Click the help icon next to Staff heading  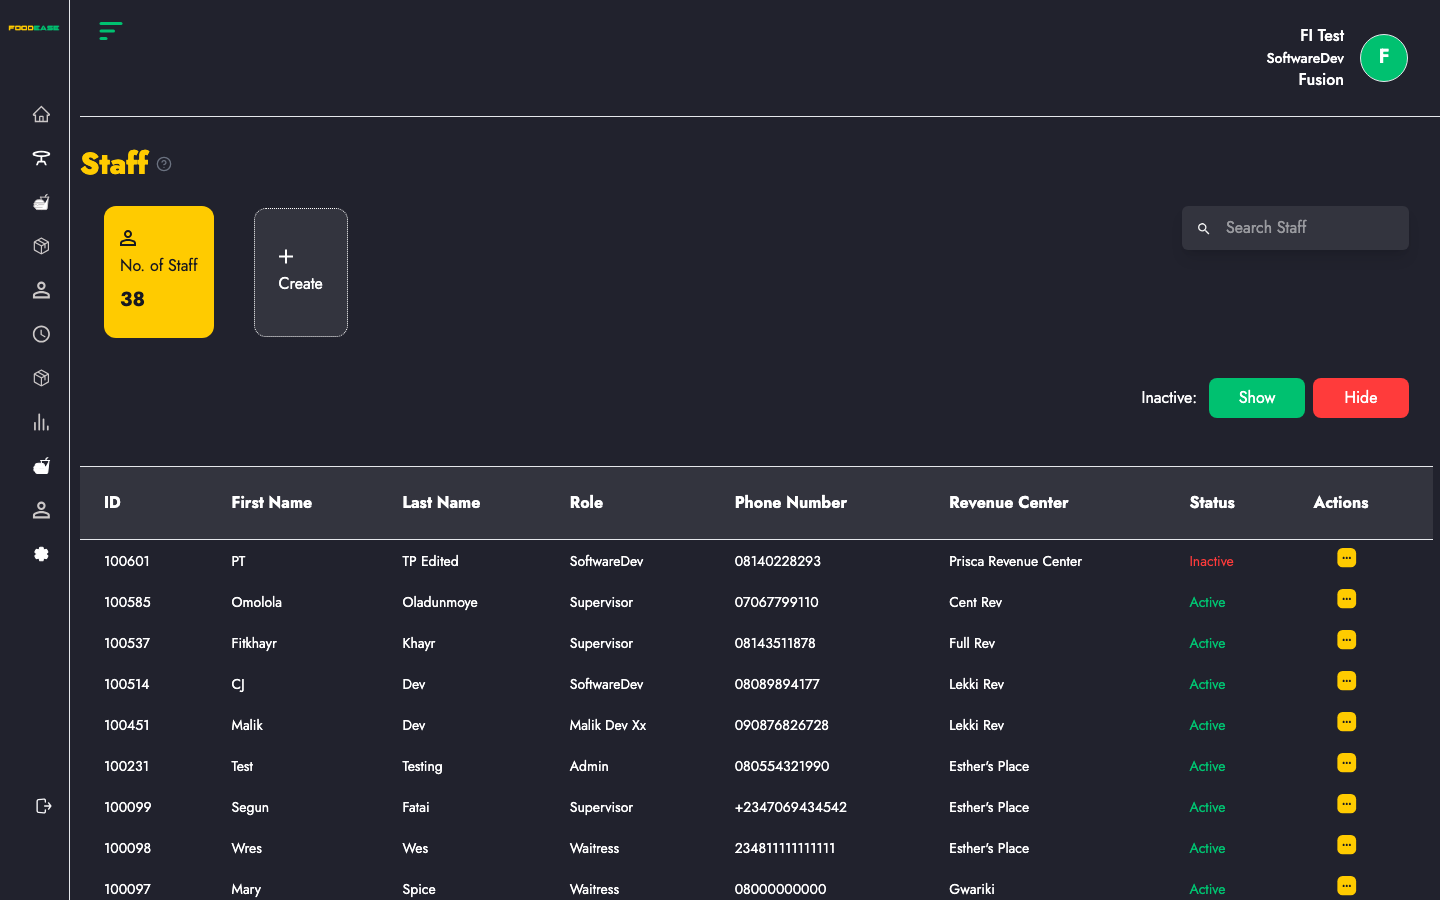coord(164,164)
